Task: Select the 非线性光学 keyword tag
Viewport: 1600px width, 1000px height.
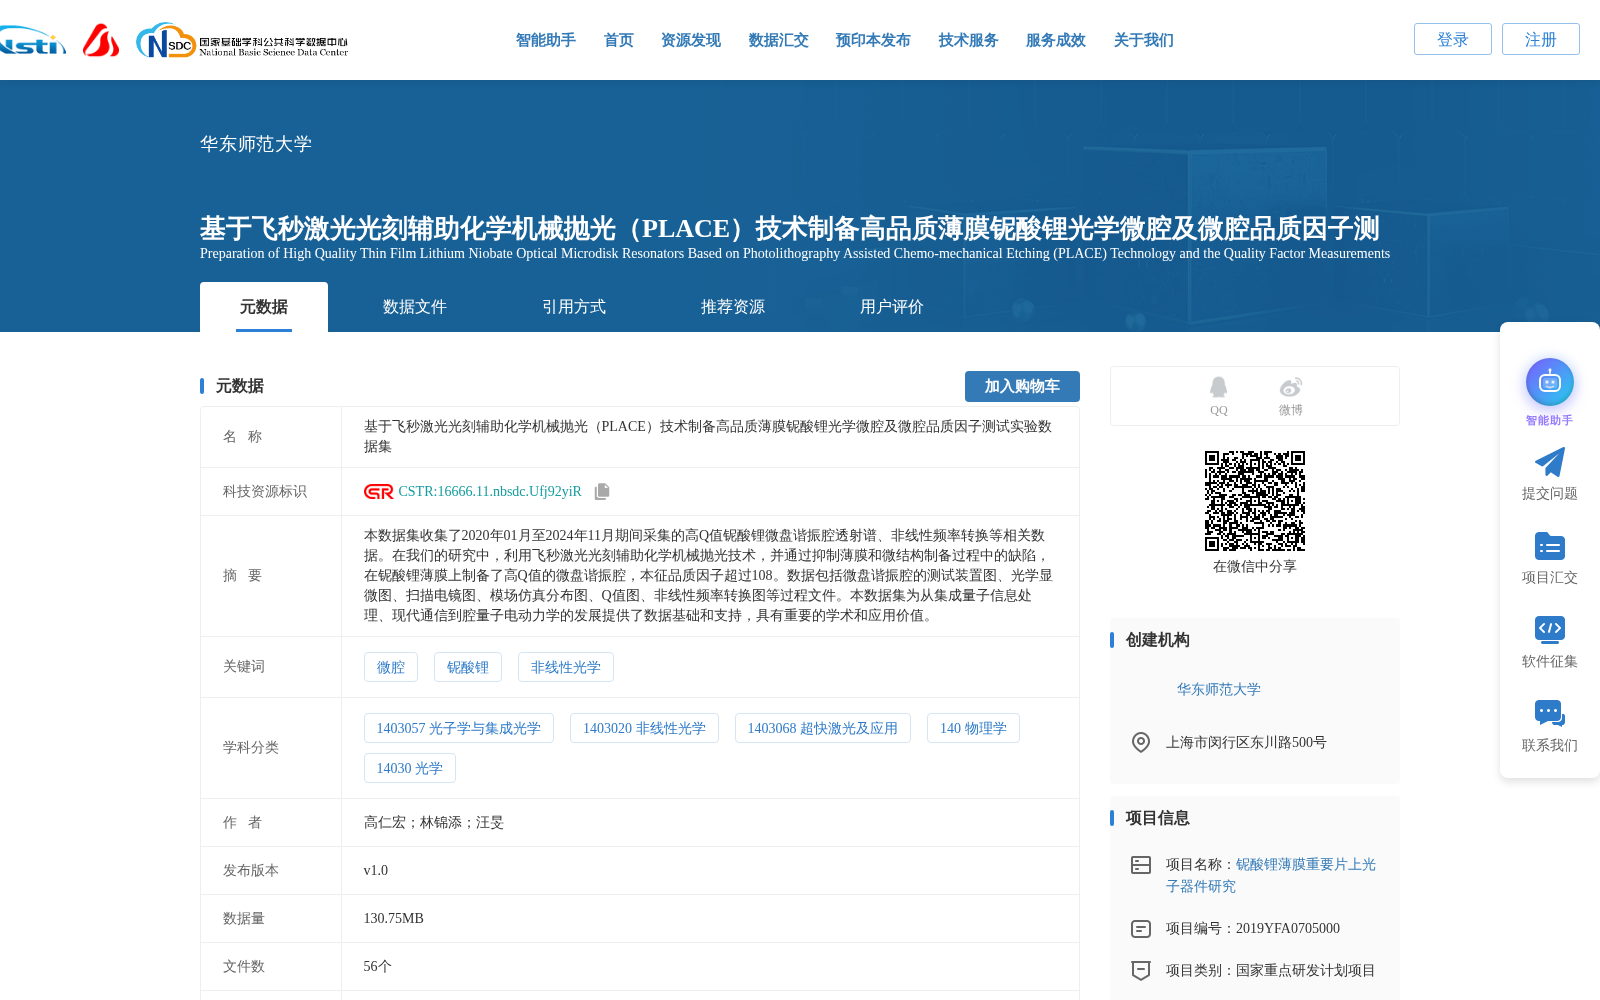Action: 566,667
